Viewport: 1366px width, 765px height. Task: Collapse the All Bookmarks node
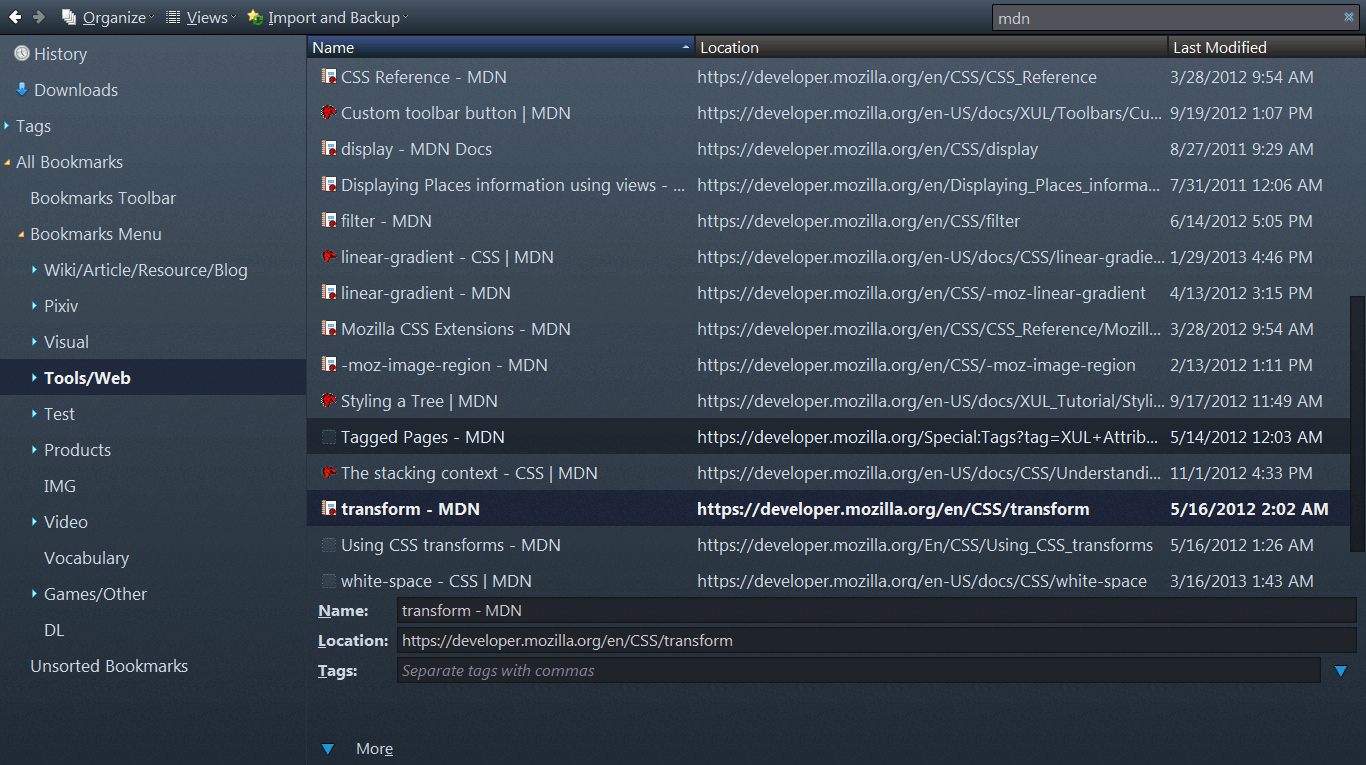[7, 162]
